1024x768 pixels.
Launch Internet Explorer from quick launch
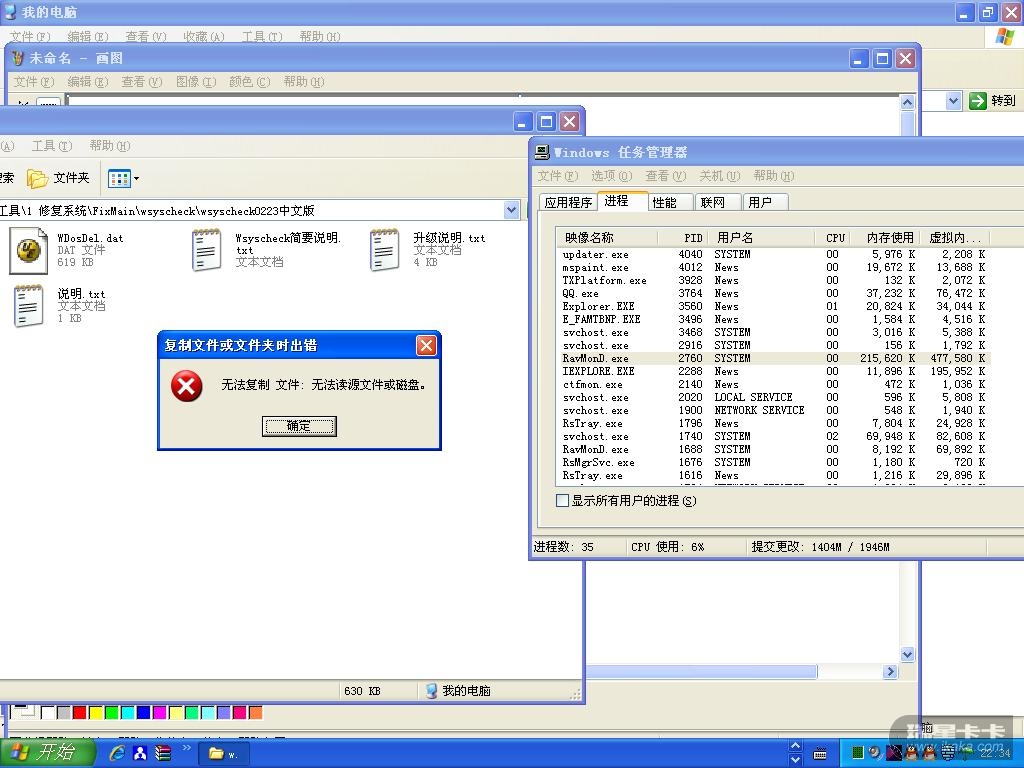[x=117, y=754]
